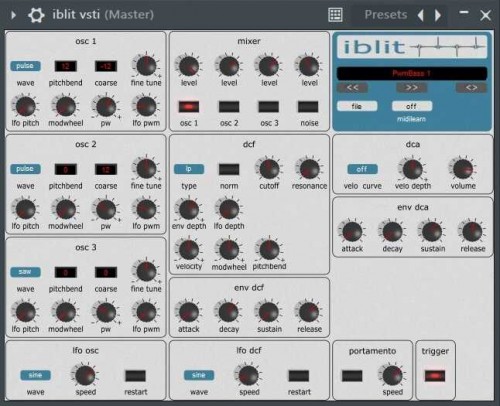
Task: Expand the plugin options arrow at top-left
Action: click(13, 15)
